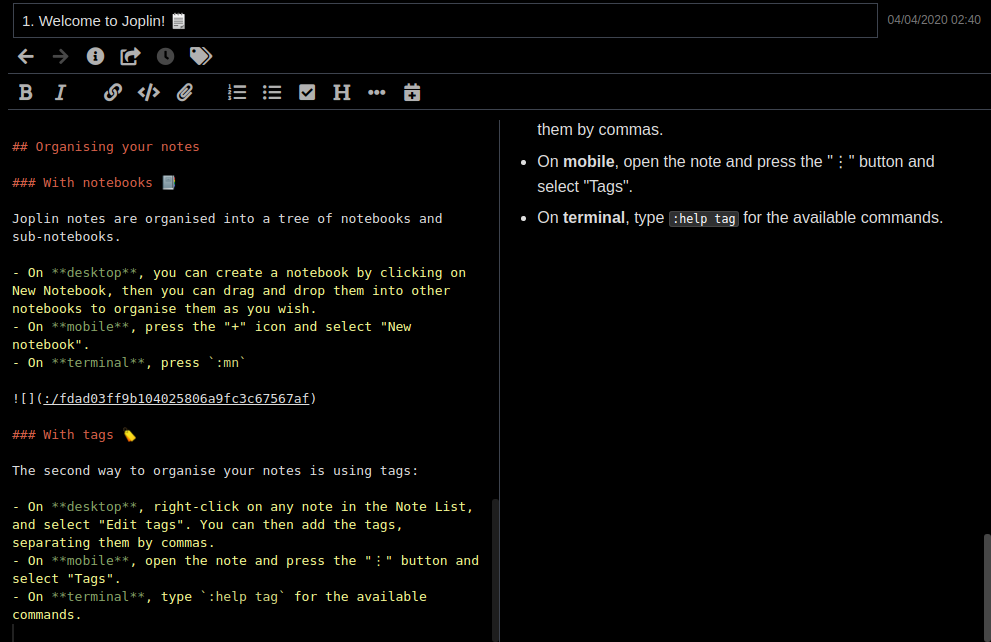Insert a horizontal rule
Screen dimensions: 991x642
pyautogui.click(x=377, y=92)
